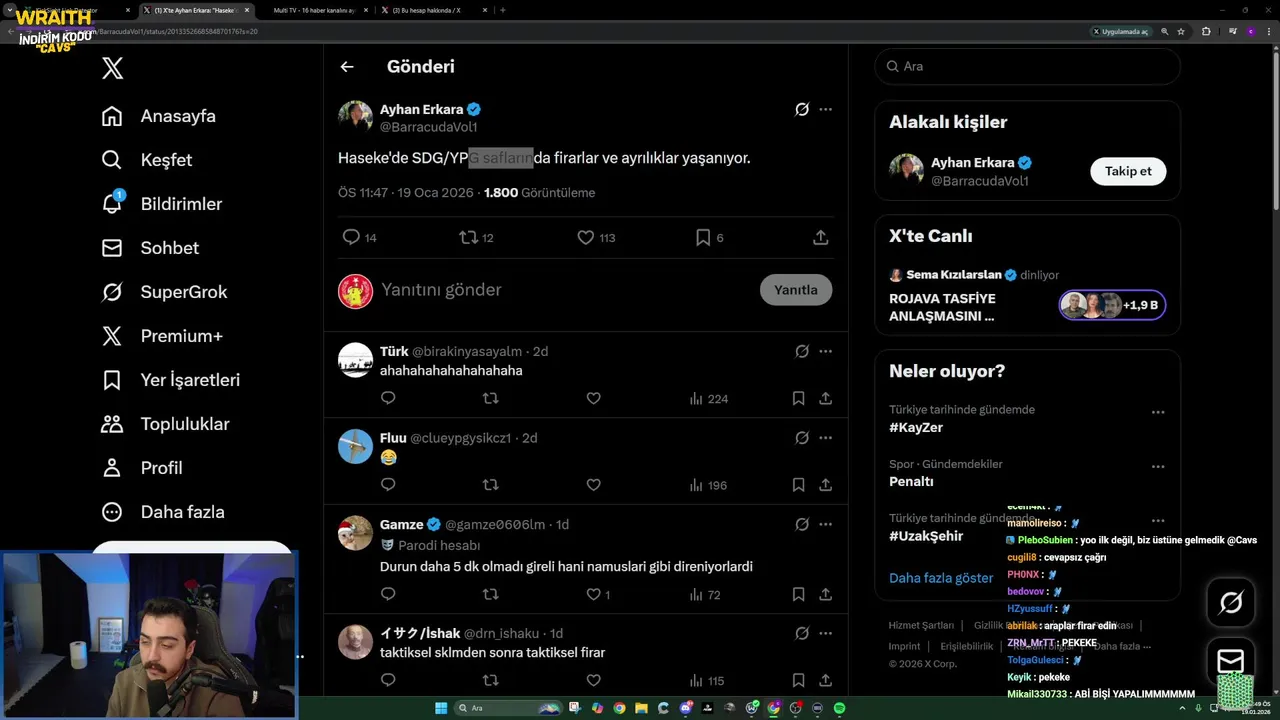Screen dimensions: 1280x720
Task: Bookmark İshak's comment
Action: 798,680
